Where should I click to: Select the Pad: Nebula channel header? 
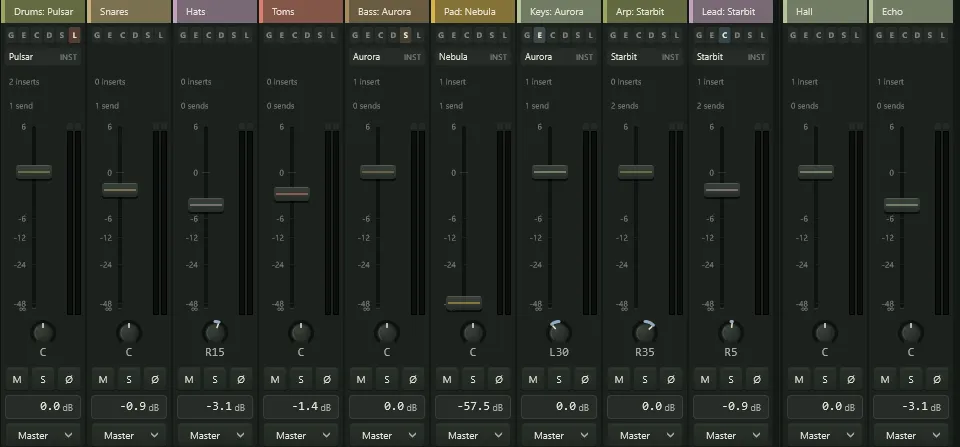coord(473,12)
